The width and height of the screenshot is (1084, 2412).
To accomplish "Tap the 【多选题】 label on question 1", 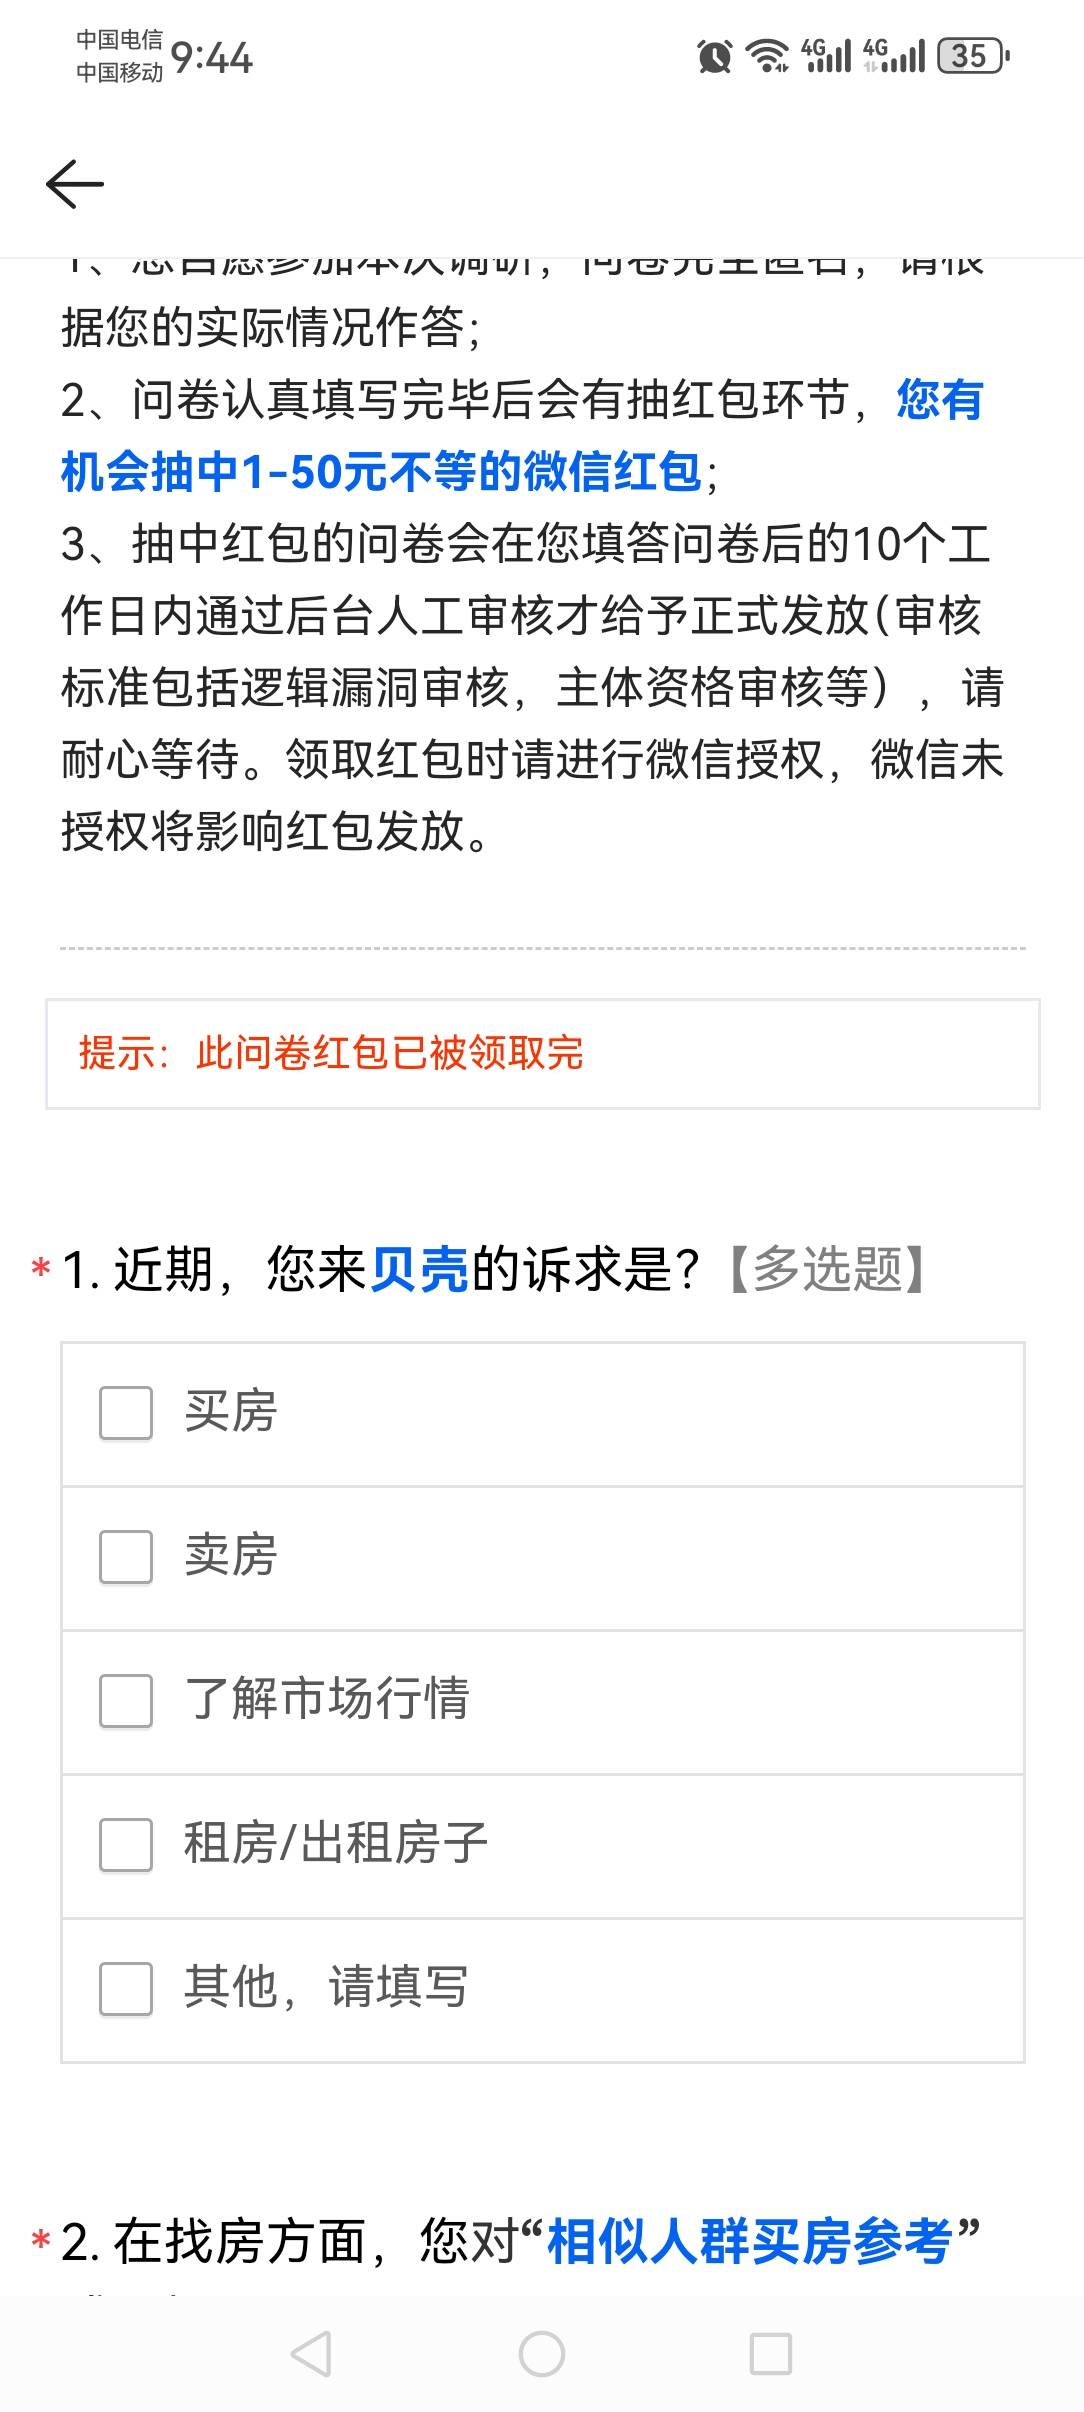I will [828, 1270].
